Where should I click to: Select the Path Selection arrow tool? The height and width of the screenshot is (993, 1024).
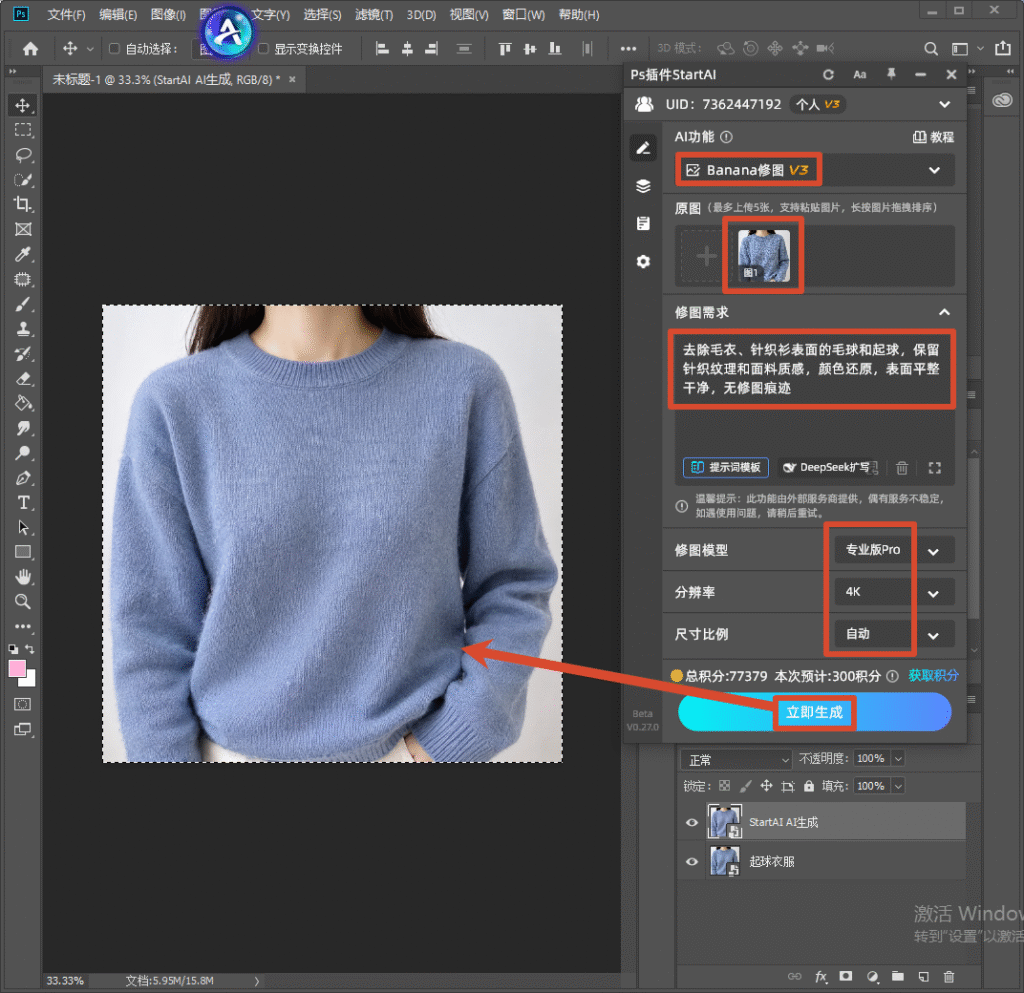tap(23, 528)
